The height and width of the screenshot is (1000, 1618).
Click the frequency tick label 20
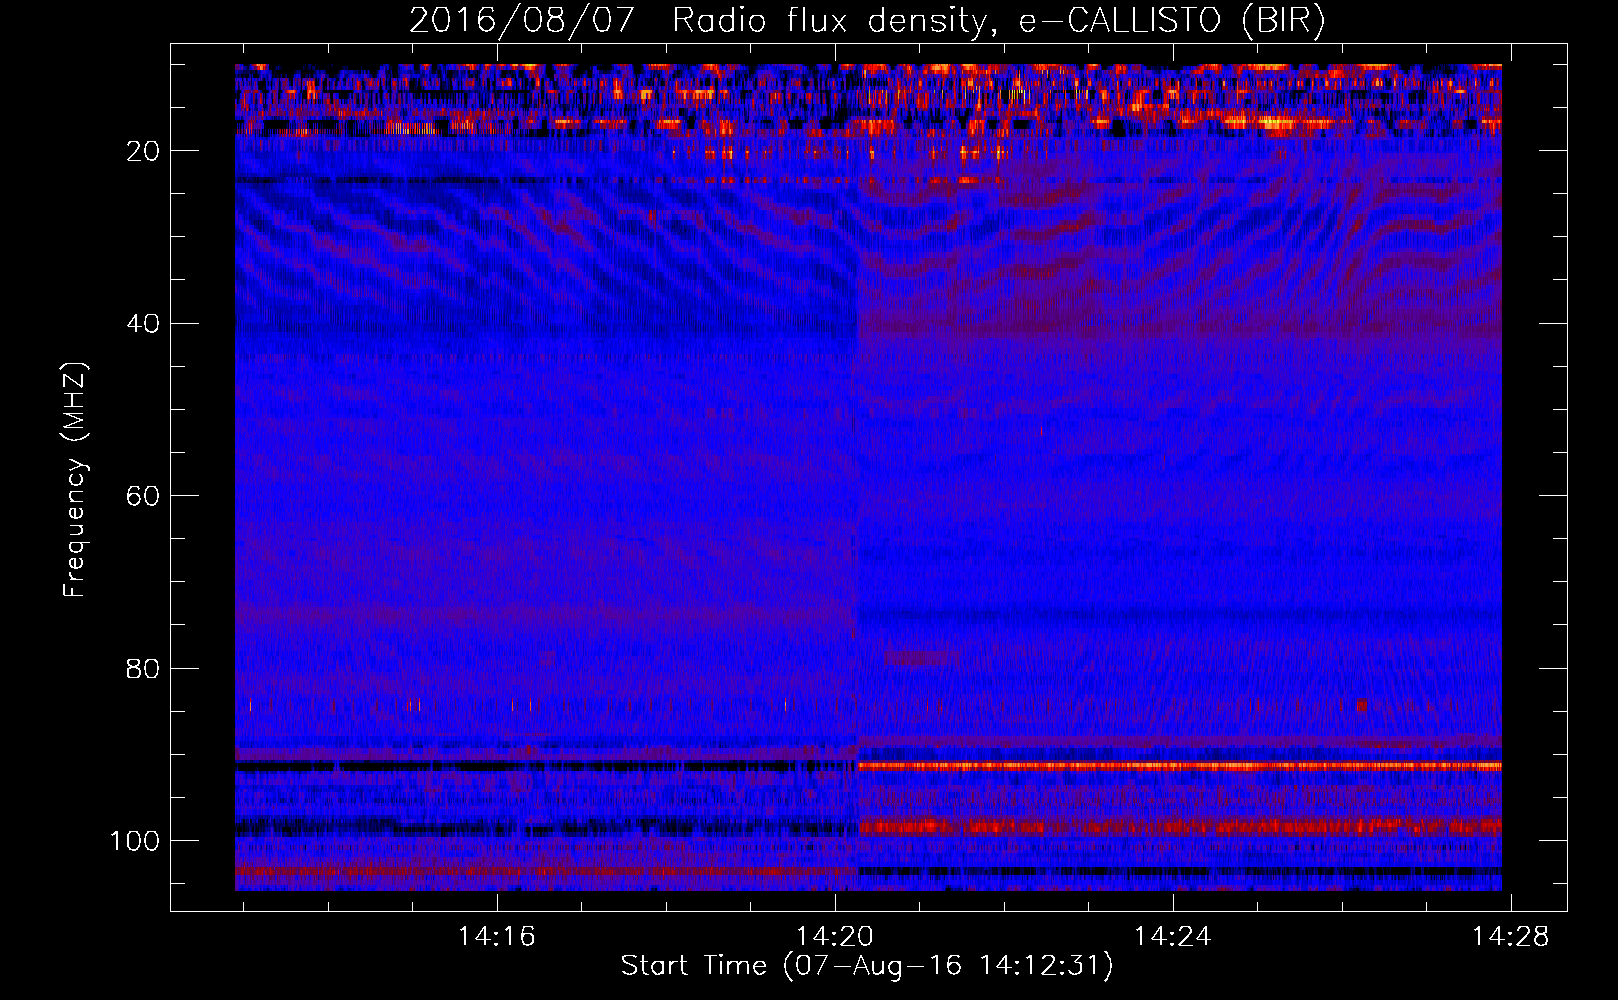tap(144, 151)
